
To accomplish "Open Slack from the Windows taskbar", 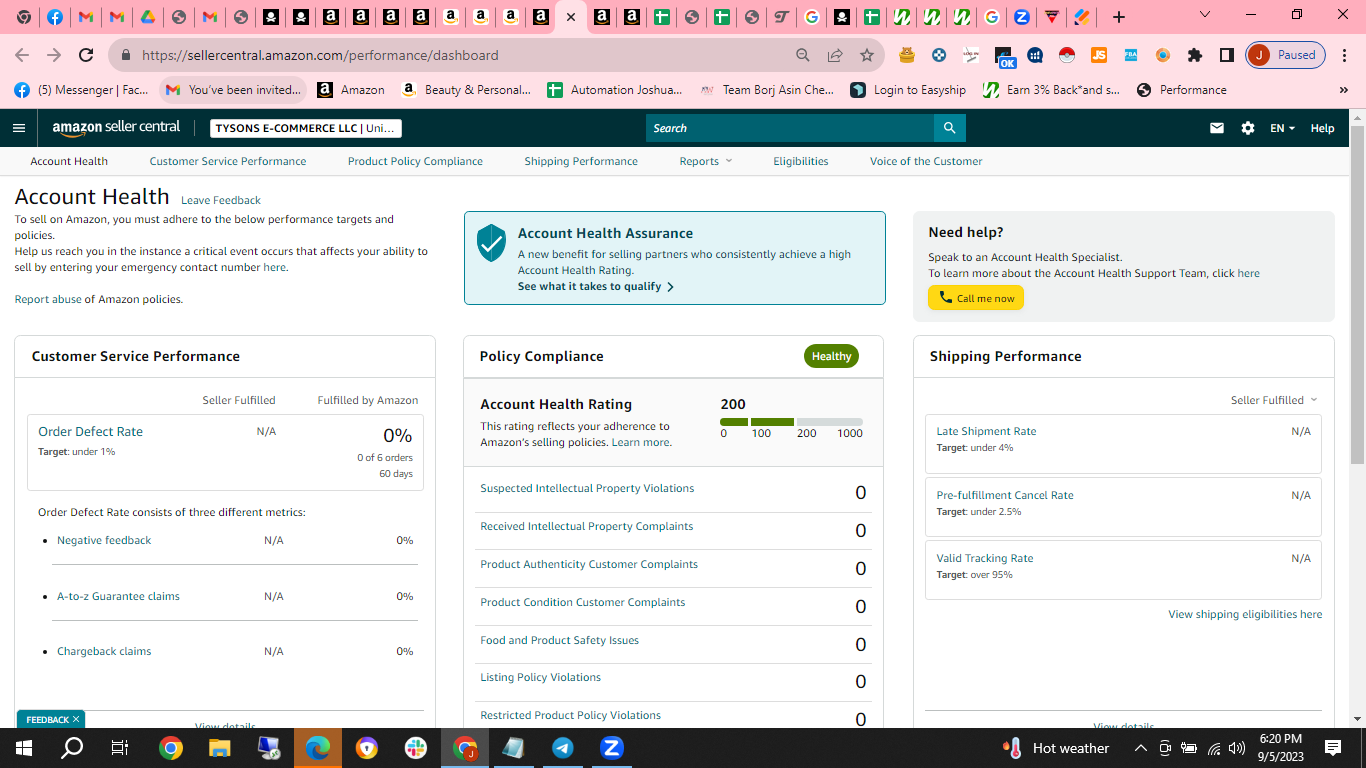I will click(416, 747).
